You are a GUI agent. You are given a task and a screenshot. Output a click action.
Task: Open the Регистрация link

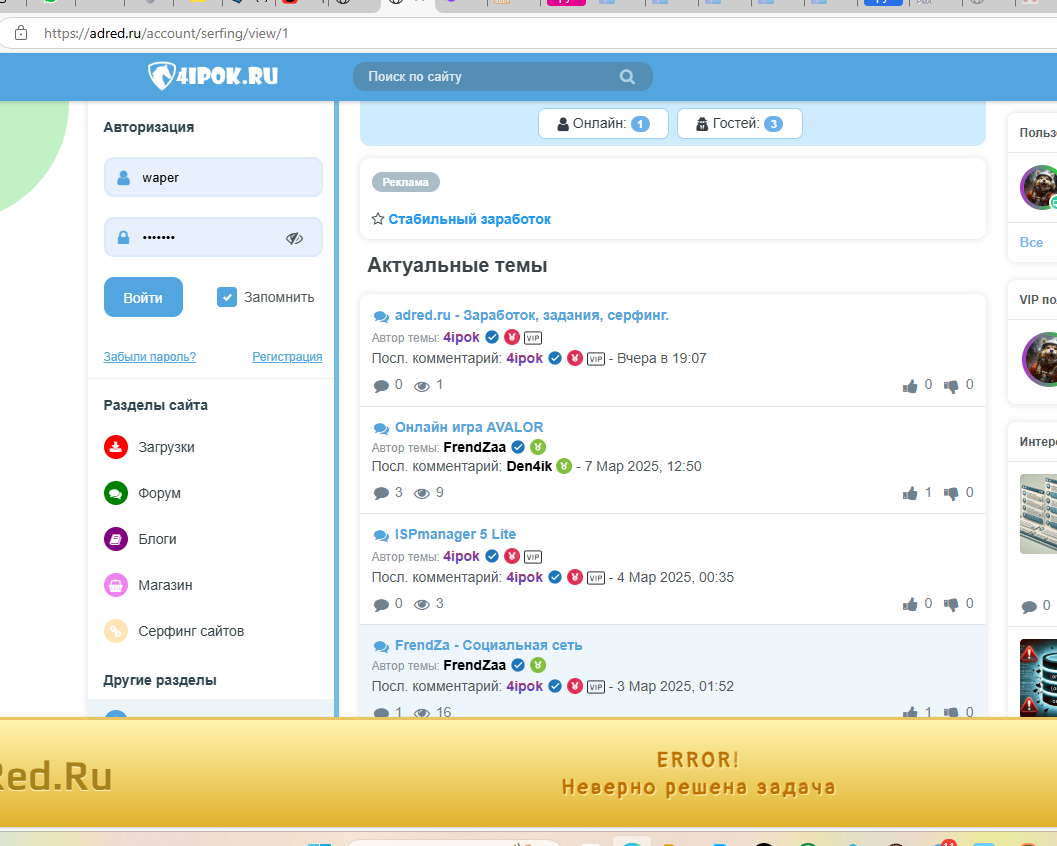click(x=287, y=357)
